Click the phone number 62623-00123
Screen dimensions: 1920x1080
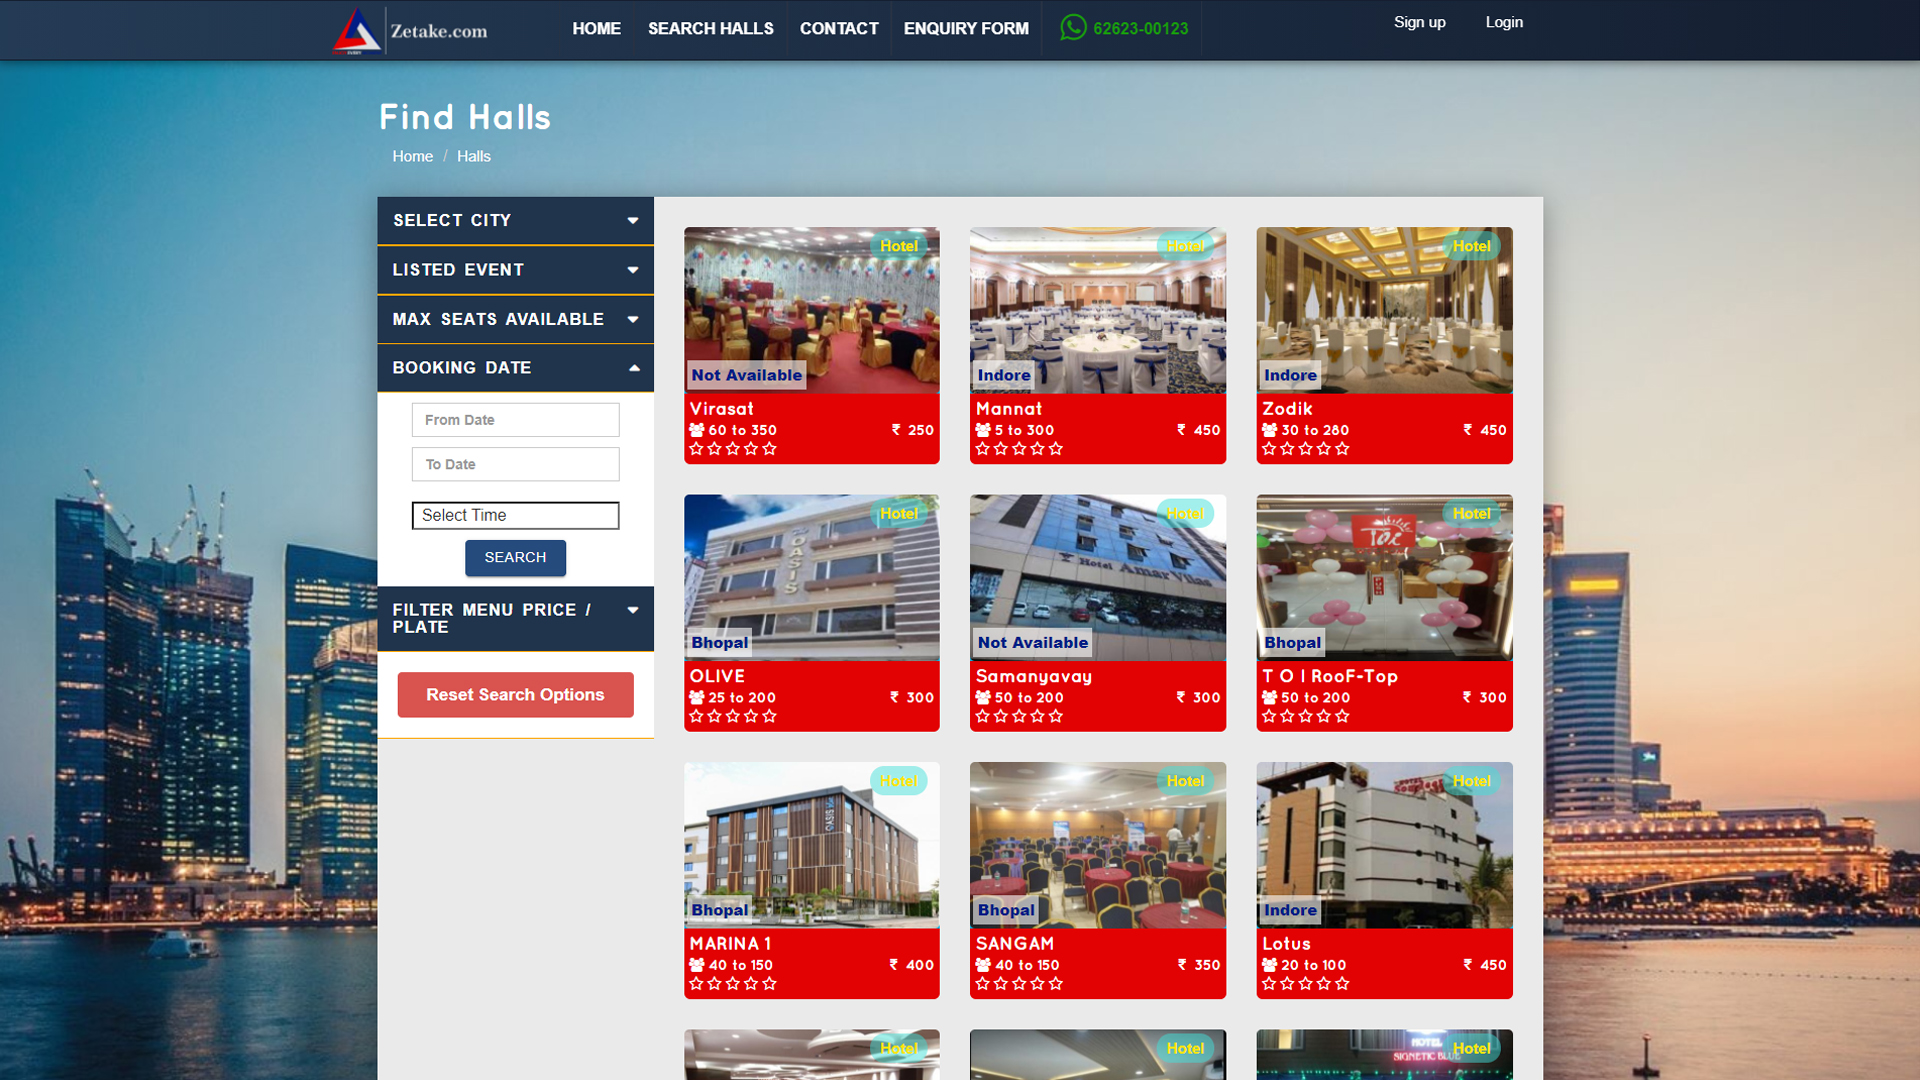(x=1141, y=29)
